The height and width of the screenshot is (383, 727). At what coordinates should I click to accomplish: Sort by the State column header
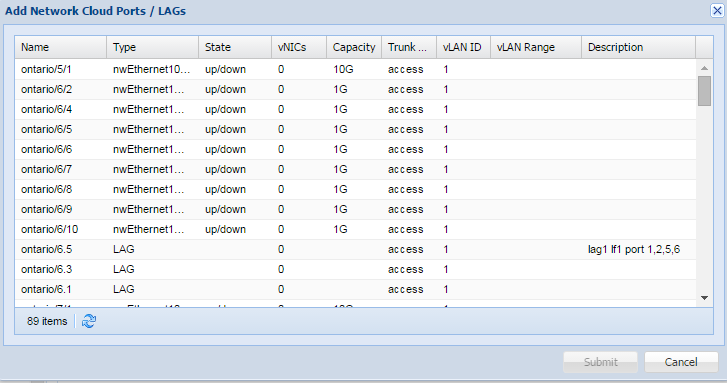235,47
